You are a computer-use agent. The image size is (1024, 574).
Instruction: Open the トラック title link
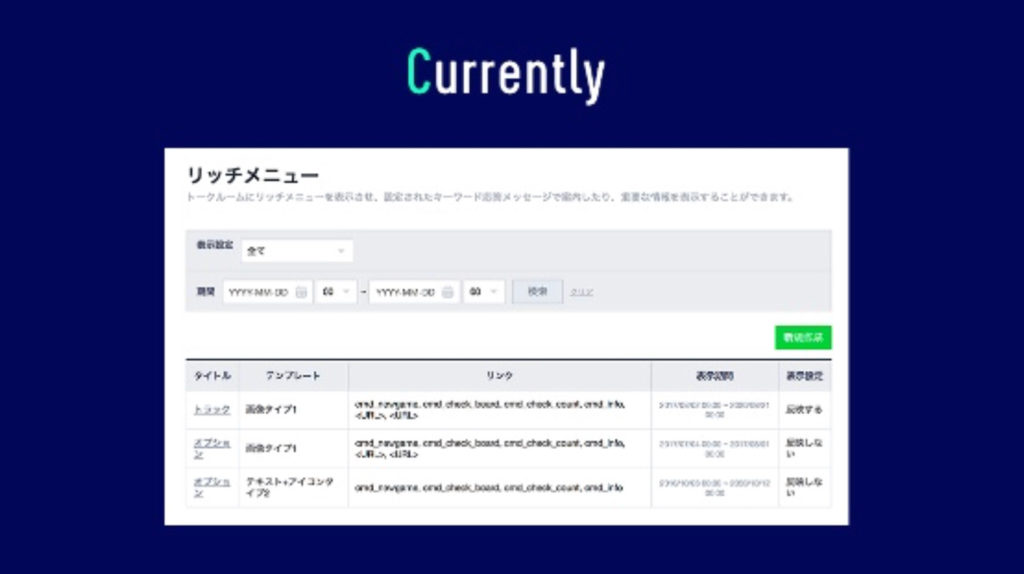click(212, 409)
